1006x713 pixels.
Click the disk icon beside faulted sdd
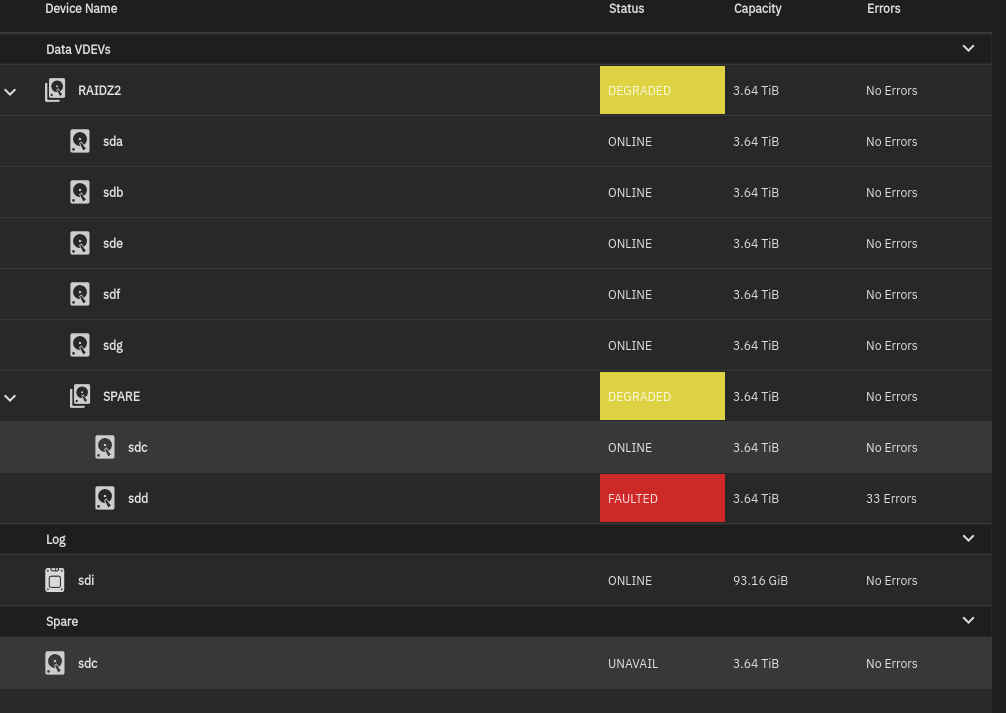click(x=105, y=498)
